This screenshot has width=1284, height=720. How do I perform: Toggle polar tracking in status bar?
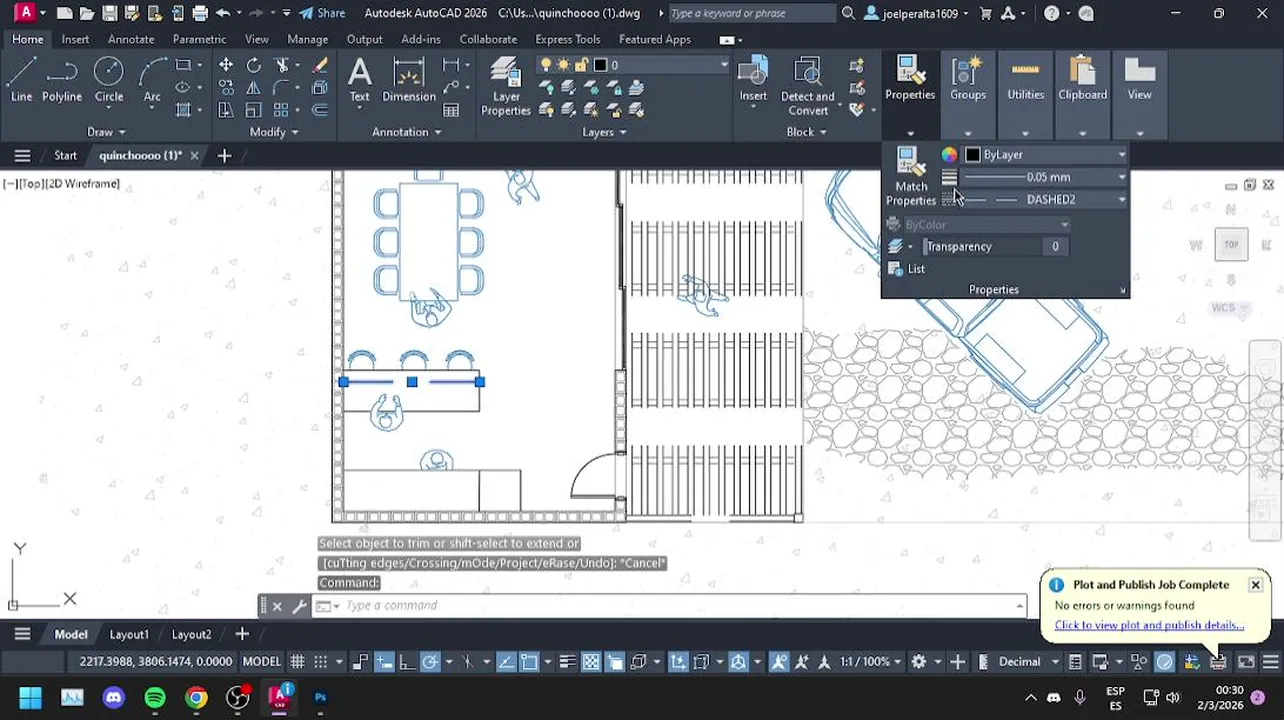(x=430, y=662)
